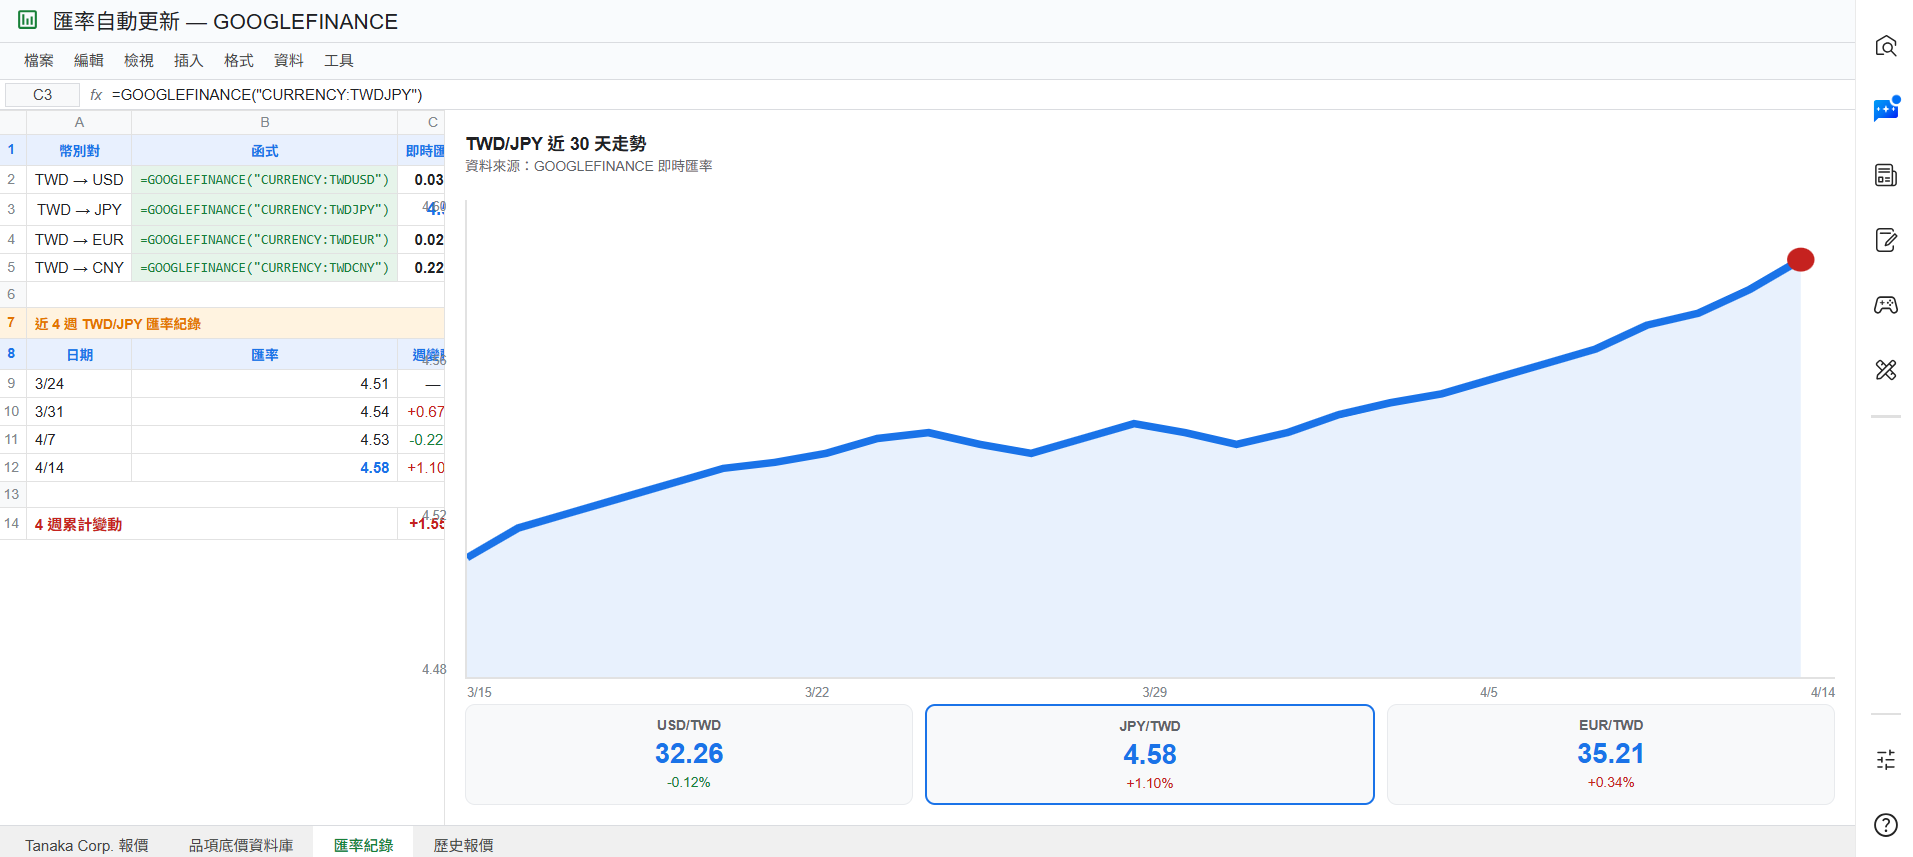
Task: Open the tools cross-wrench sidebar icon
Action: 1885,370
